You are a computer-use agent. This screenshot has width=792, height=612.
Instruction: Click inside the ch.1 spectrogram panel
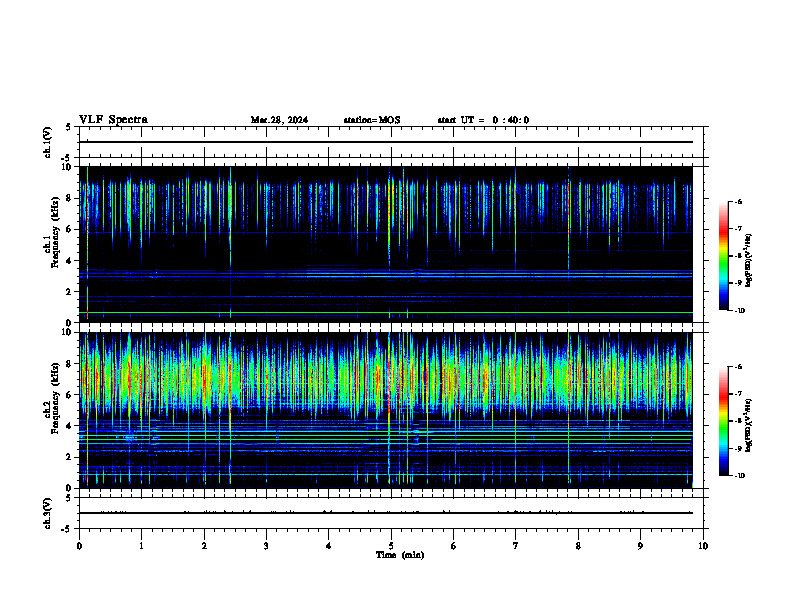tap(386, 244)
